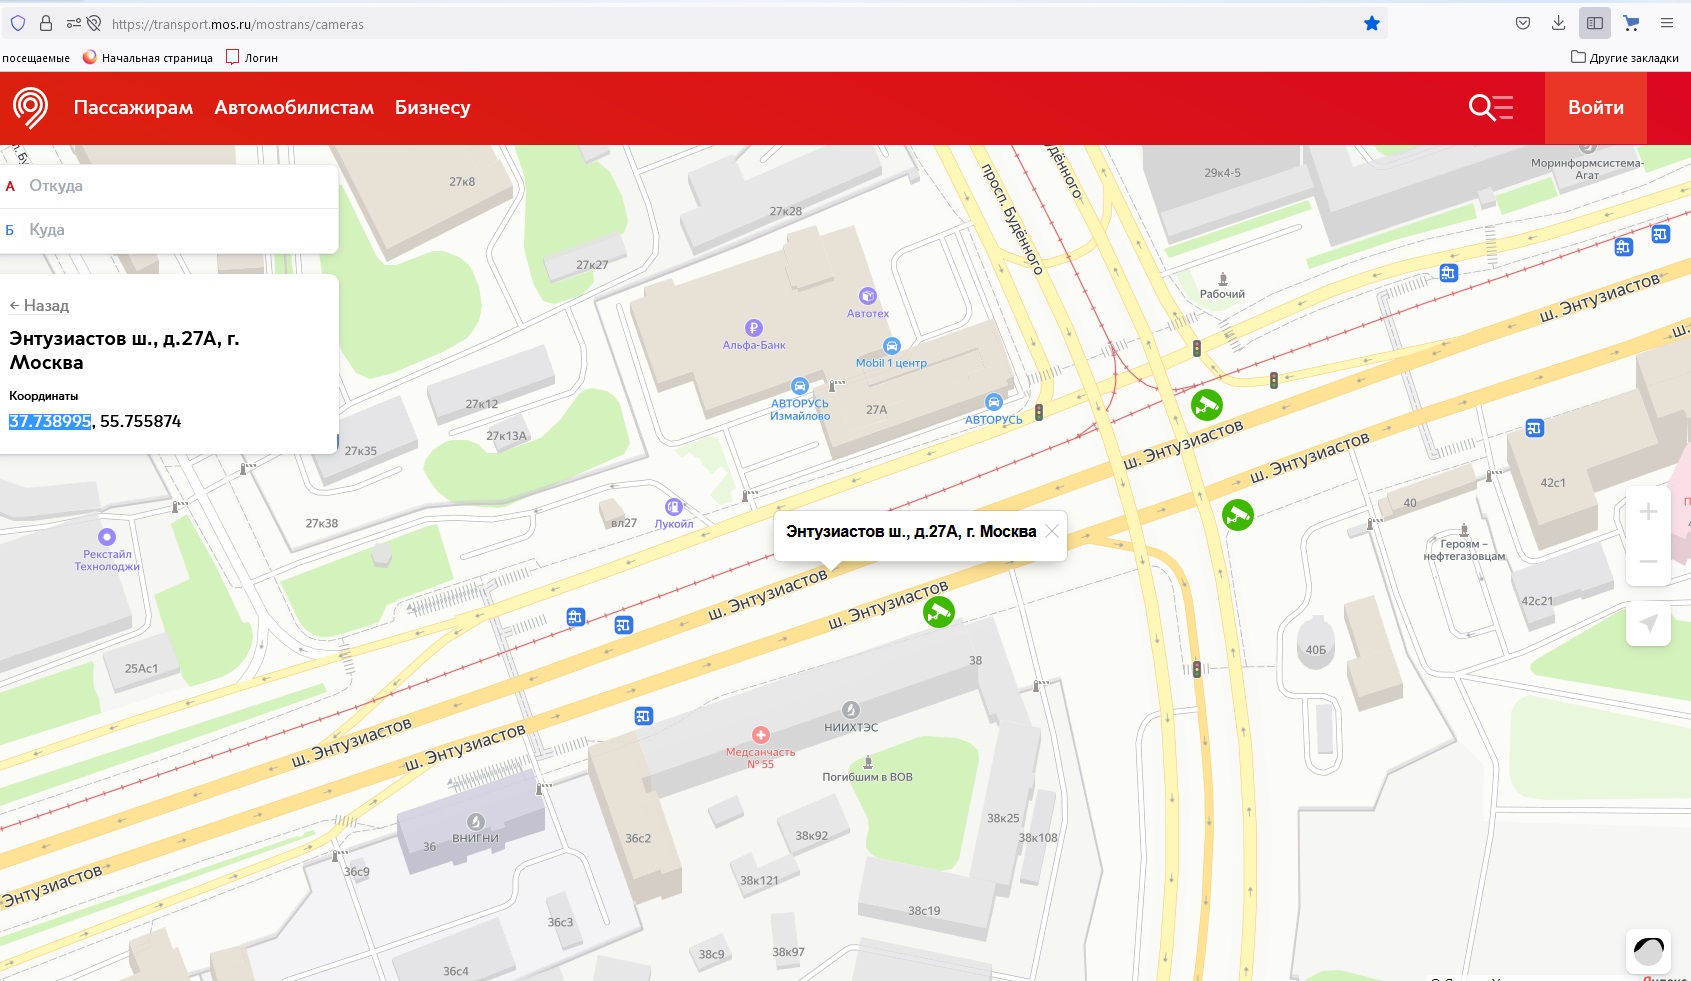Screen dimensions: 1691x981
Task: Open the Пассажирам menu item
Action: point(133,108)
